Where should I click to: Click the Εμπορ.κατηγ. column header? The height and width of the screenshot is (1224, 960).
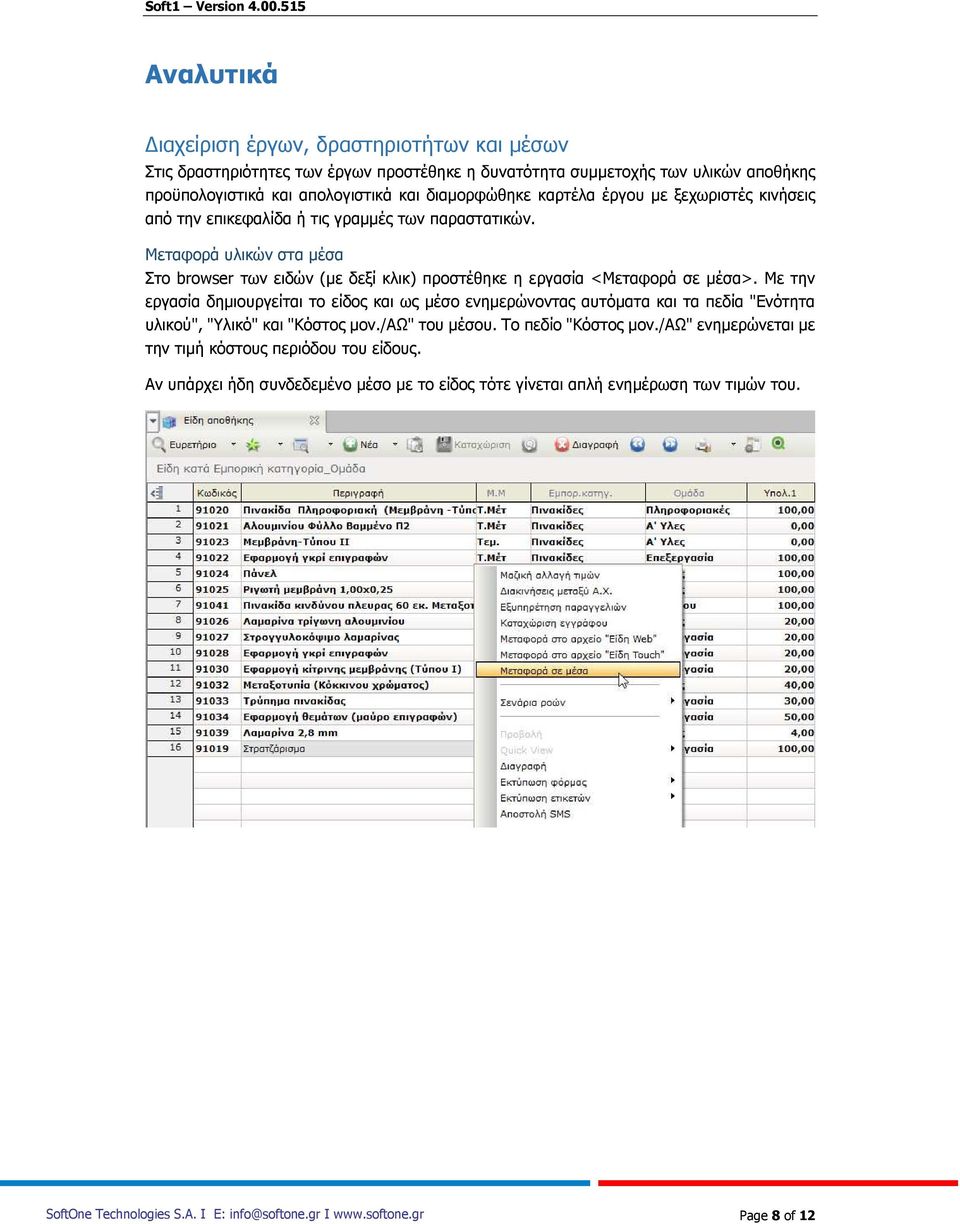point(587,493)
